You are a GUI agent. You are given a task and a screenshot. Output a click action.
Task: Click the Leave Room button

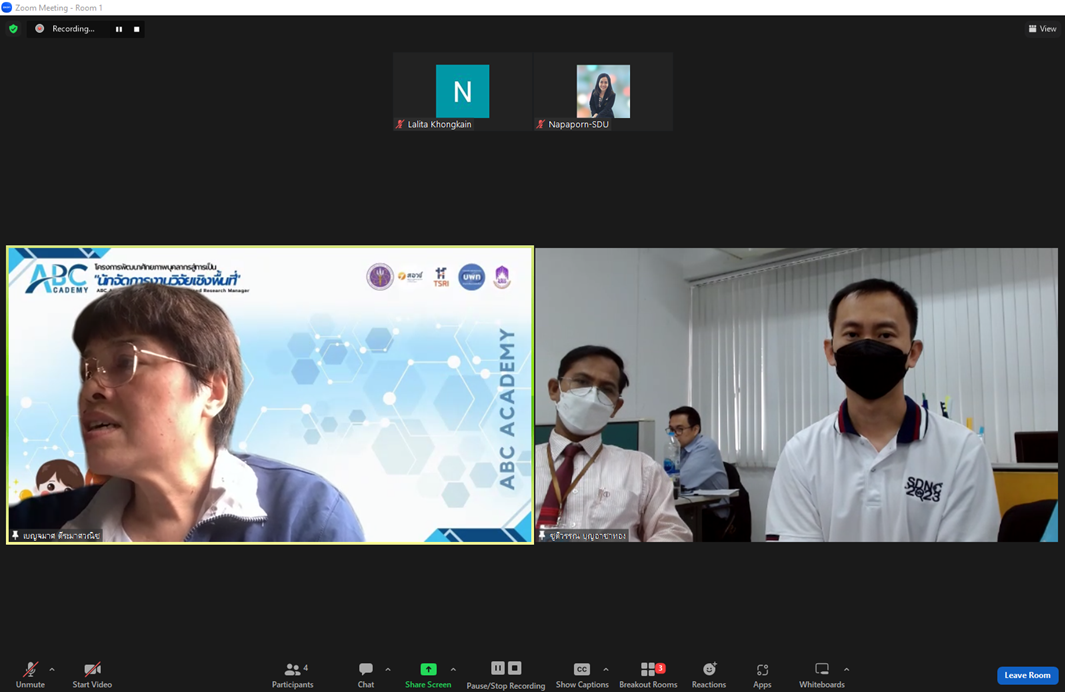tap(1027, 675)
